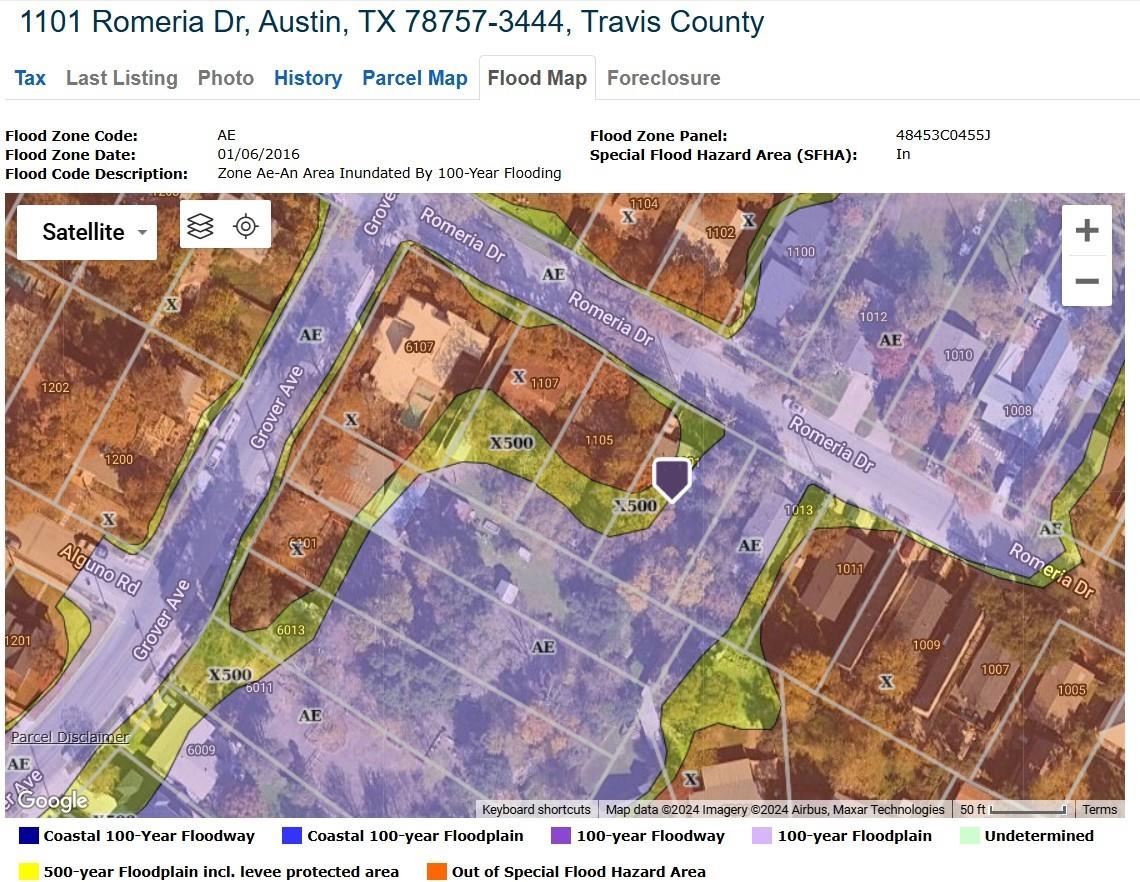
Task: Toggle the AE zone label near Grover Ave
Action: click(x=311, y=333)
